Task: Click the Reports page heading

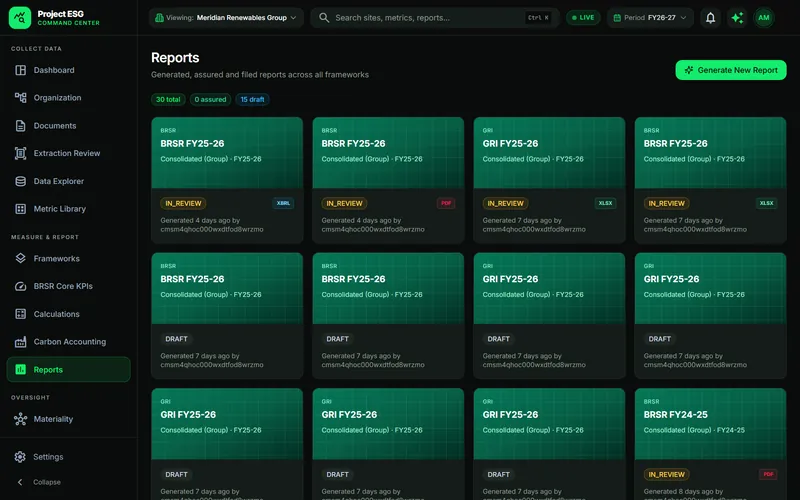Action: click(175, 58)
